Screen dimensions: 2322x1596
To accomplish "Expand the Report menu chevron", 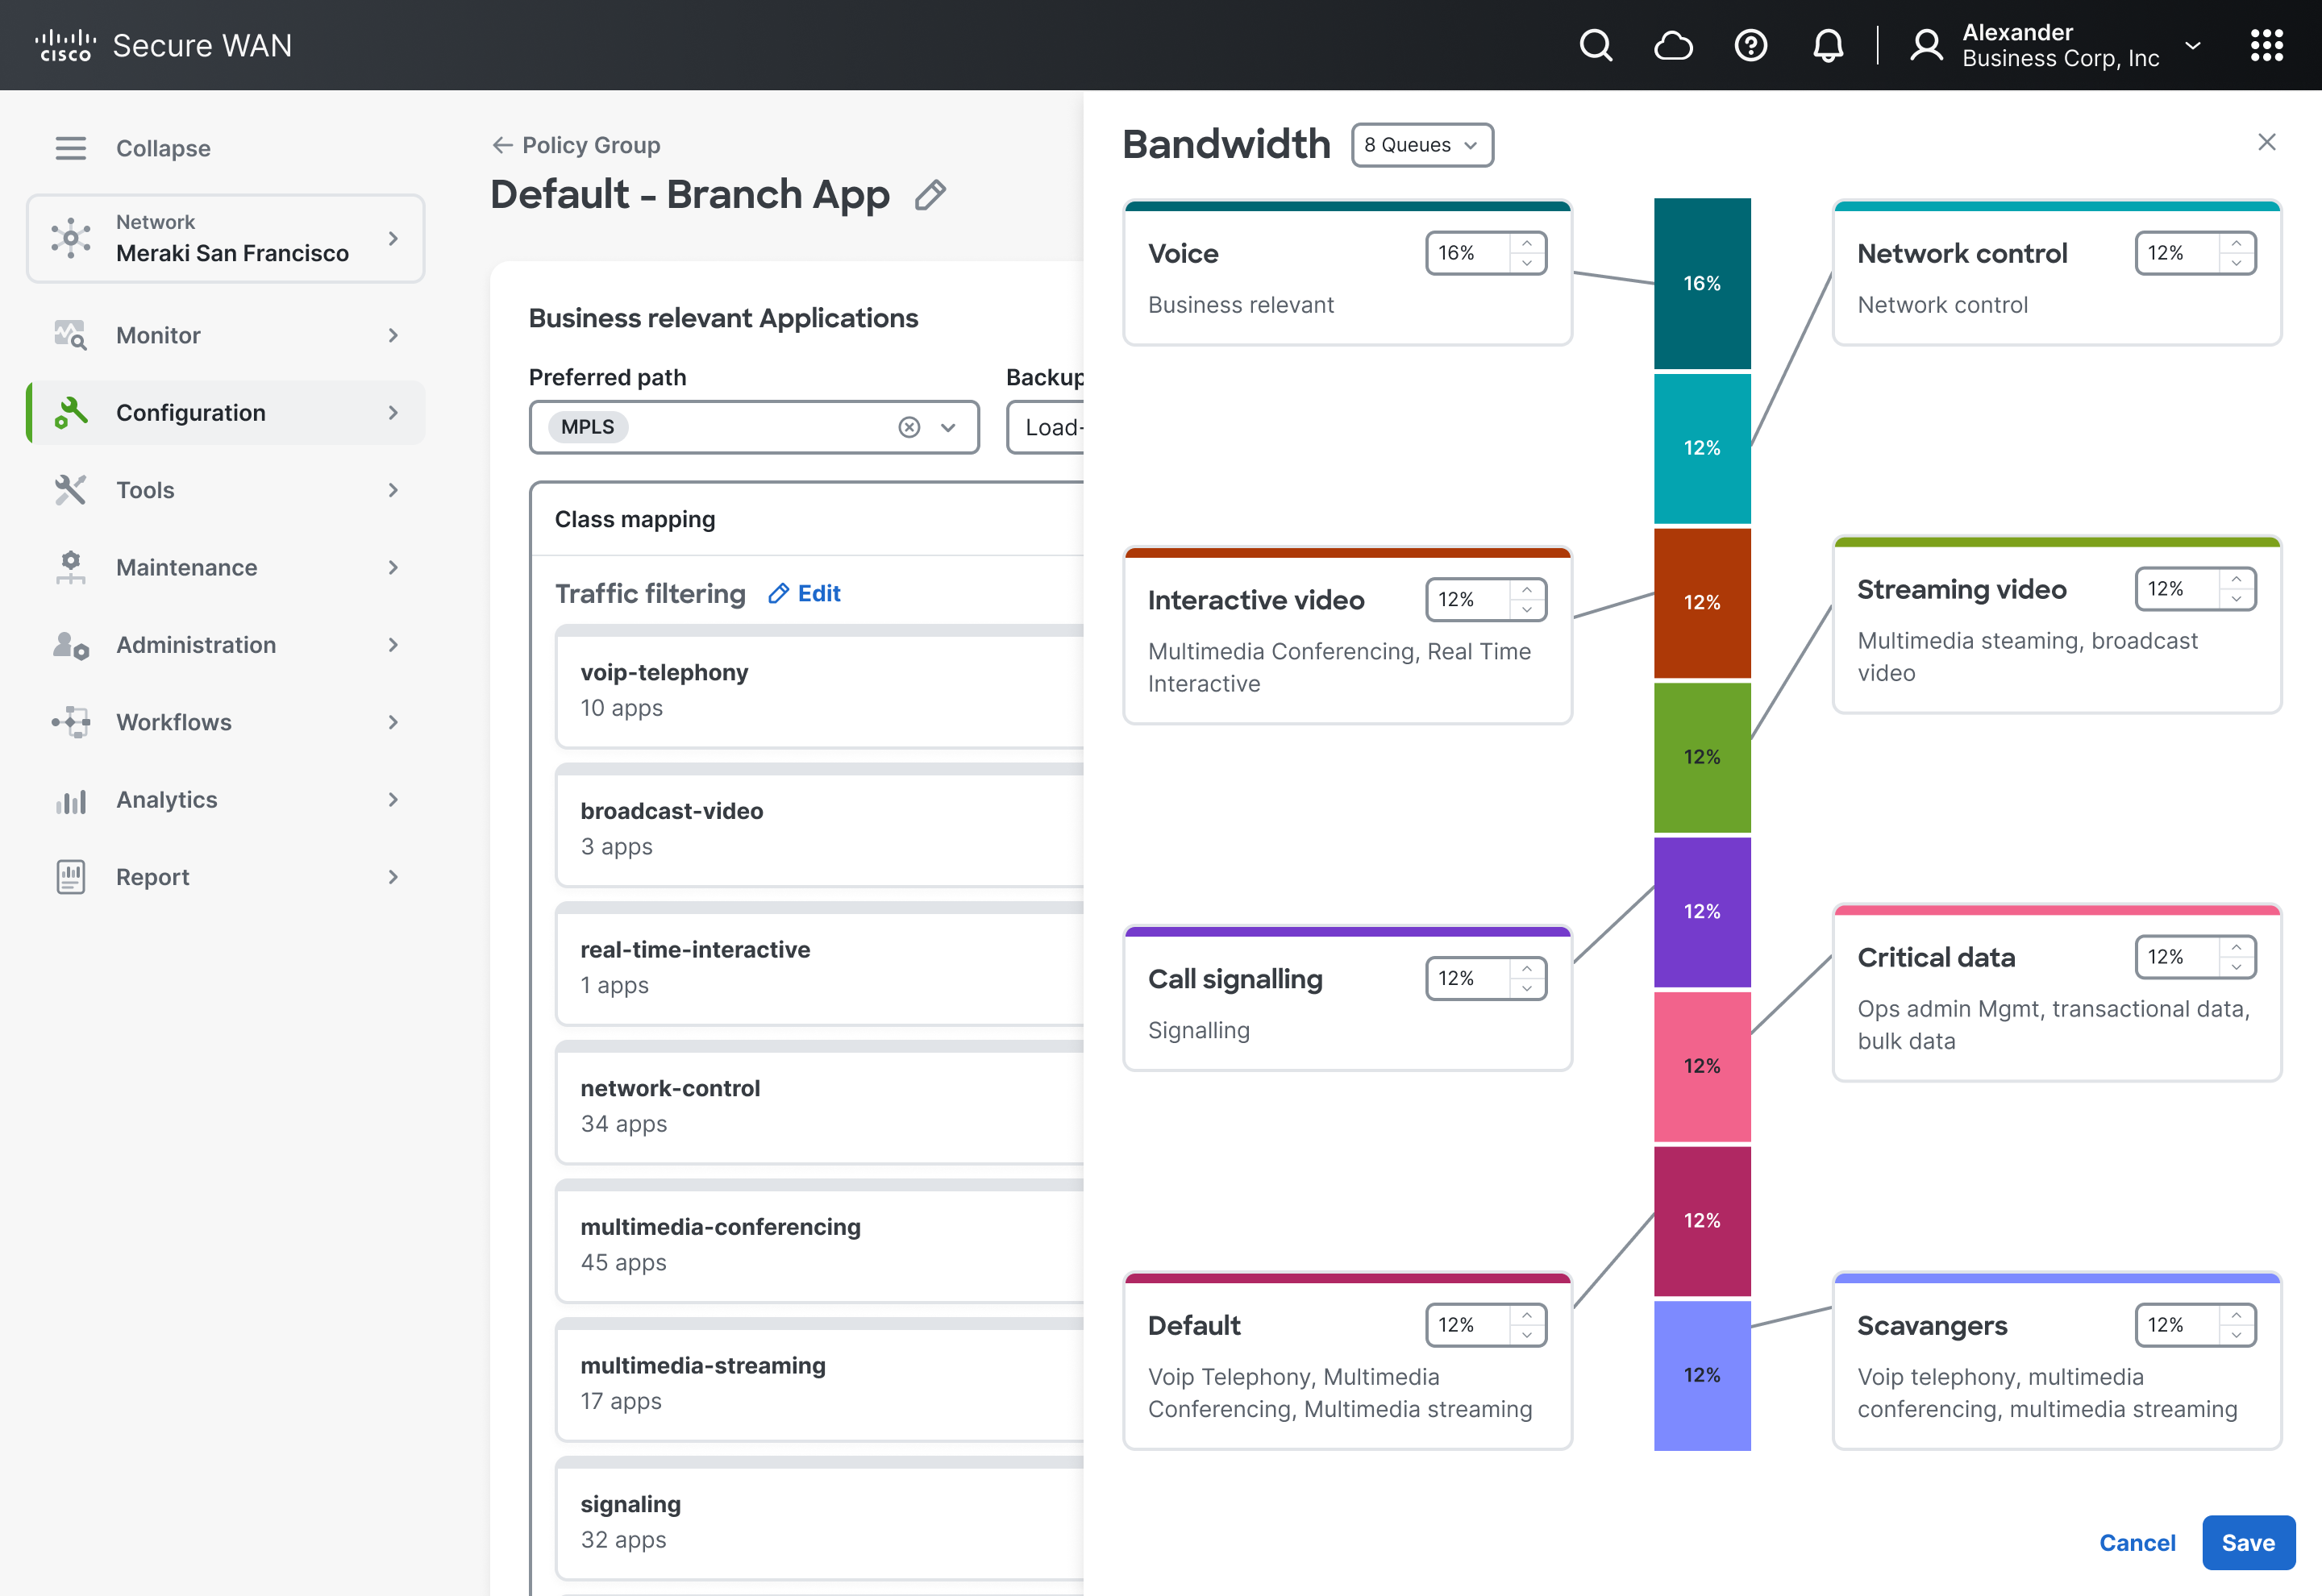I will click(x=393, y=877).
